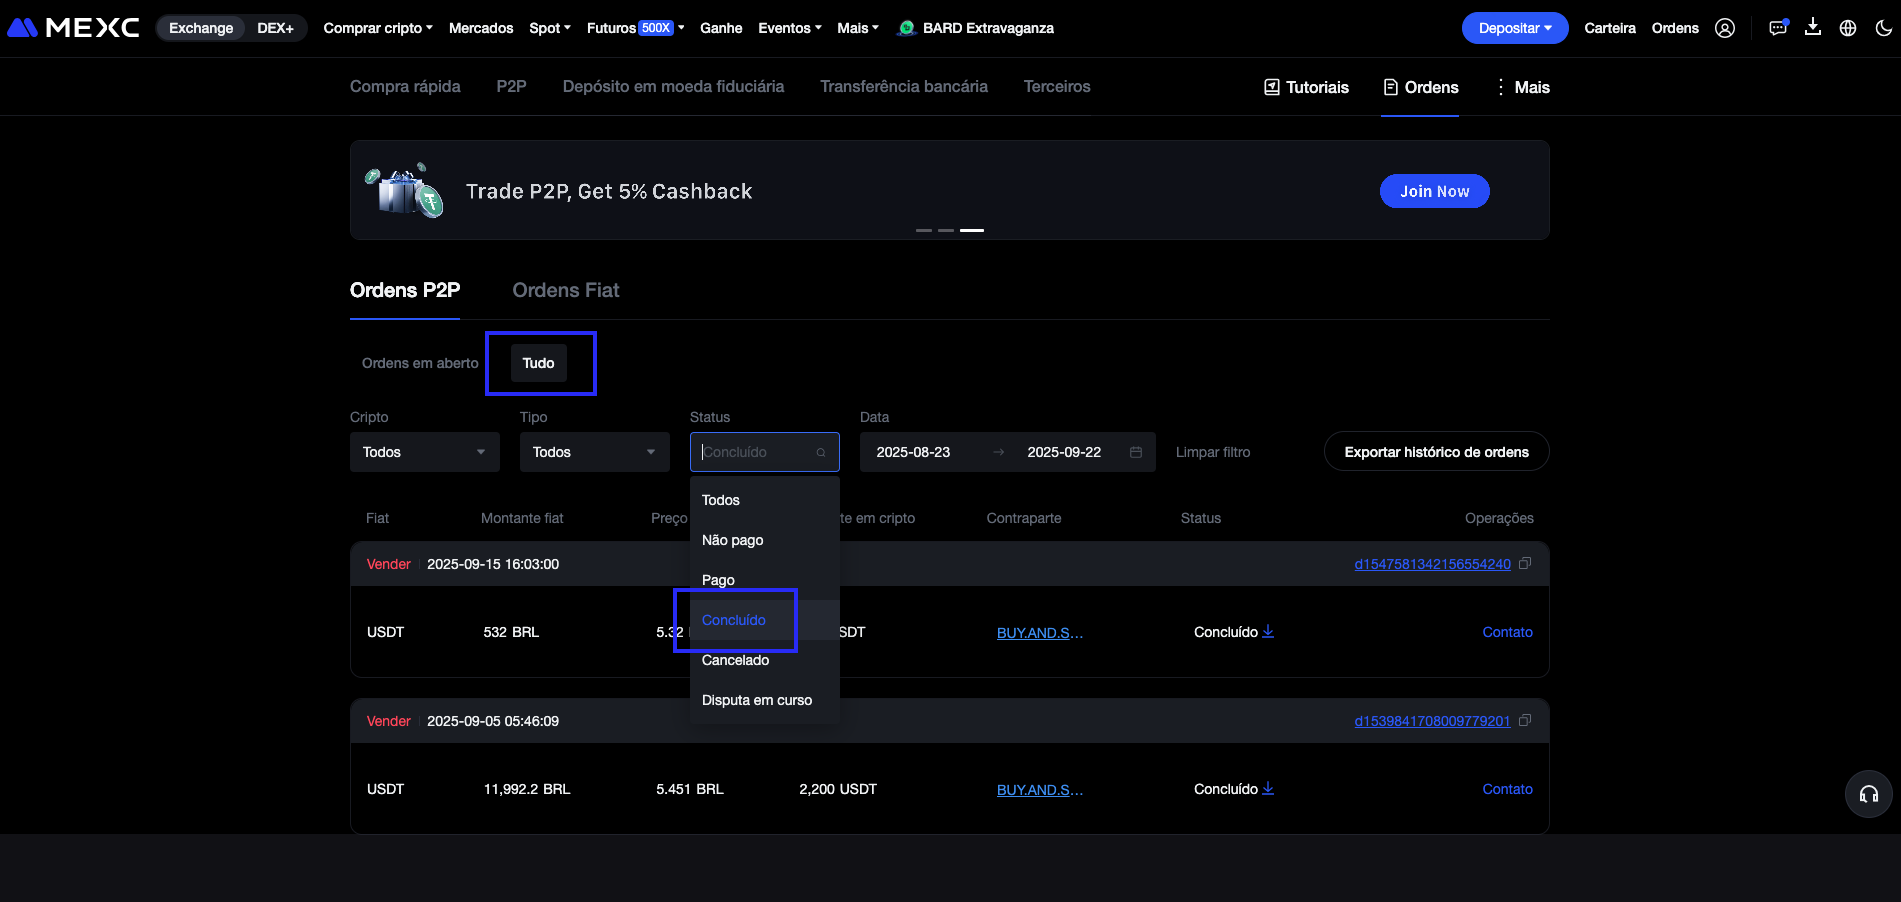1901x902 pixels.
Task: Click the calendar icon in date range
Action: point(1136,452)
